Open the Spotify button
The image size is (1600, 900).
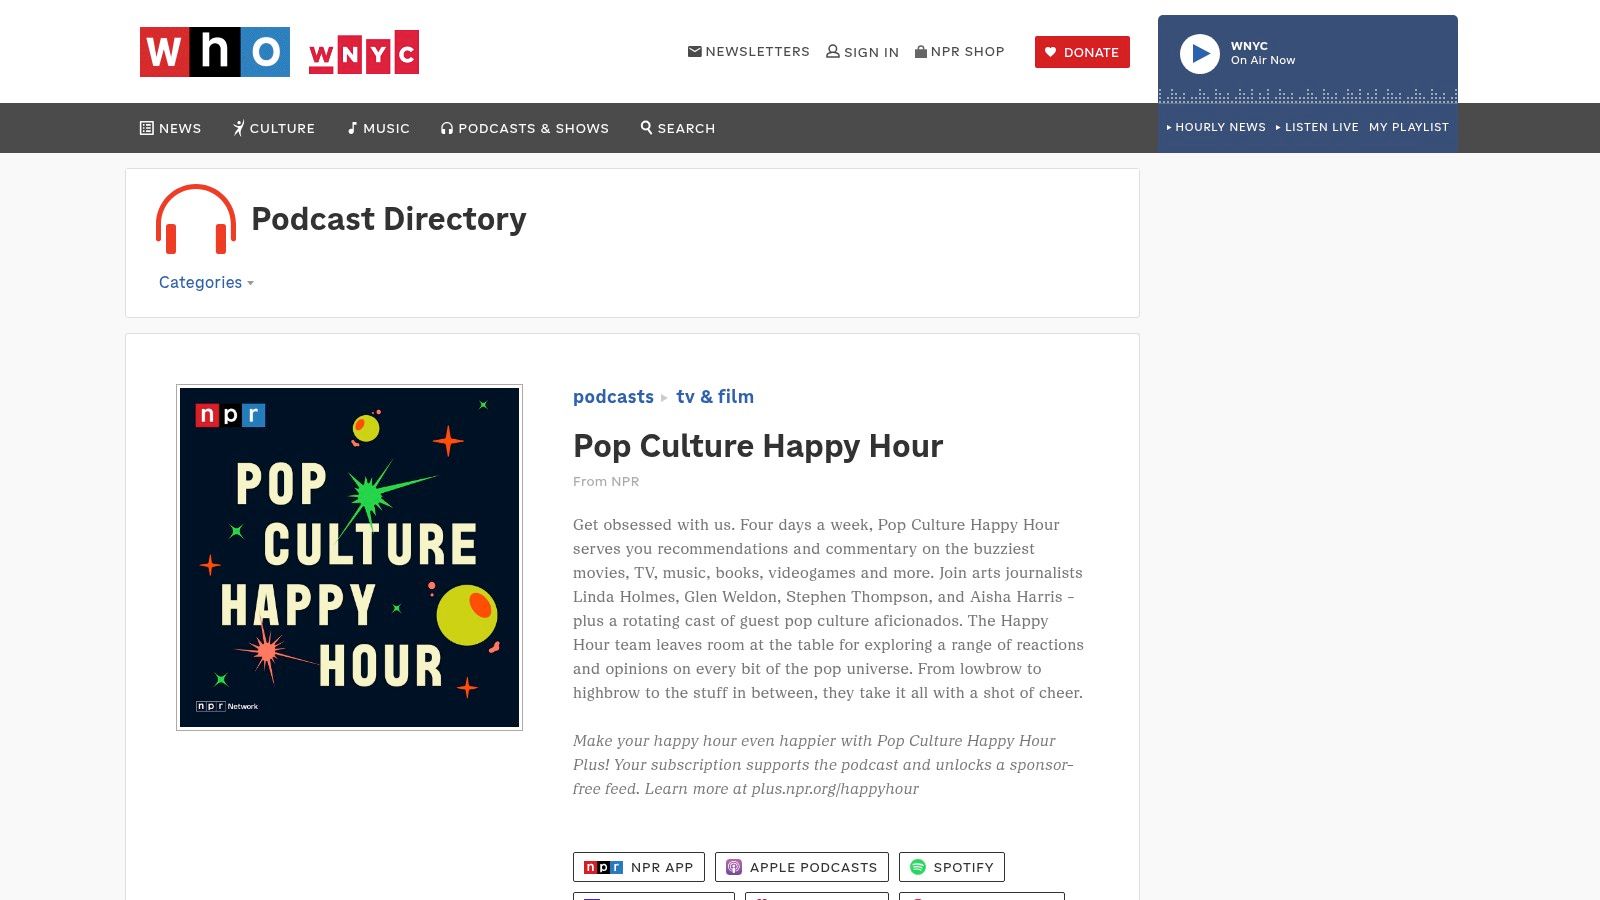click(x=952, y=867)
